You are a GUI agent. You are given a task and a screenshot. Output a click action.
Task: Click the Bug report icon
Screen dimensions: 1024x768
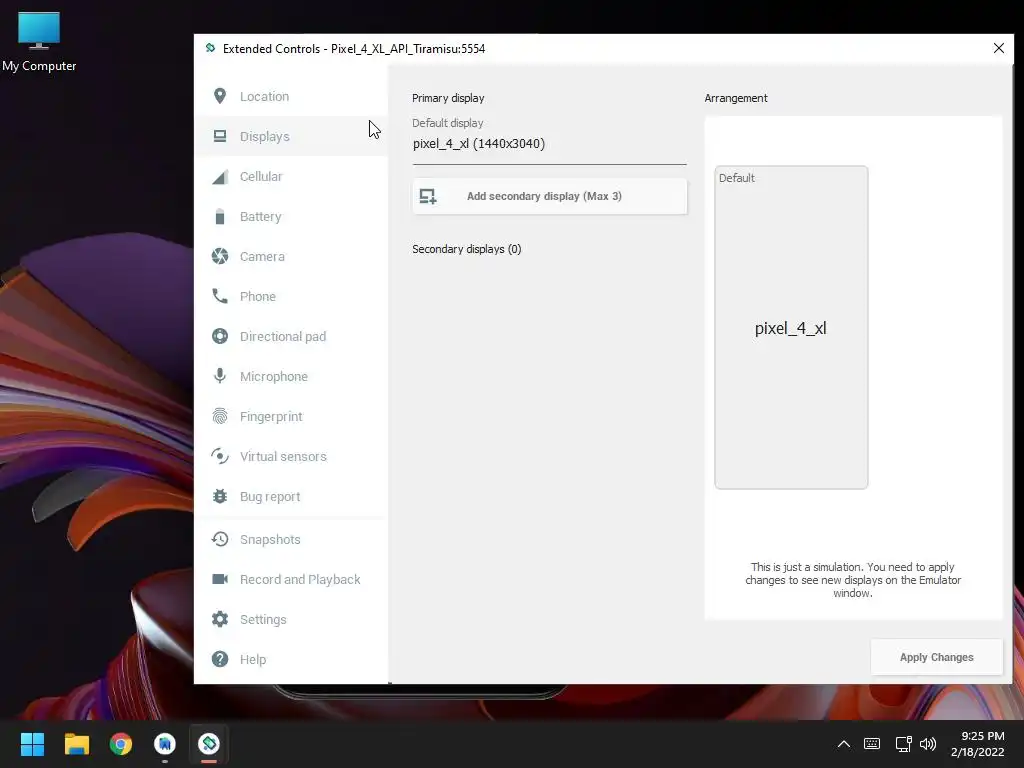click(220, 496)
